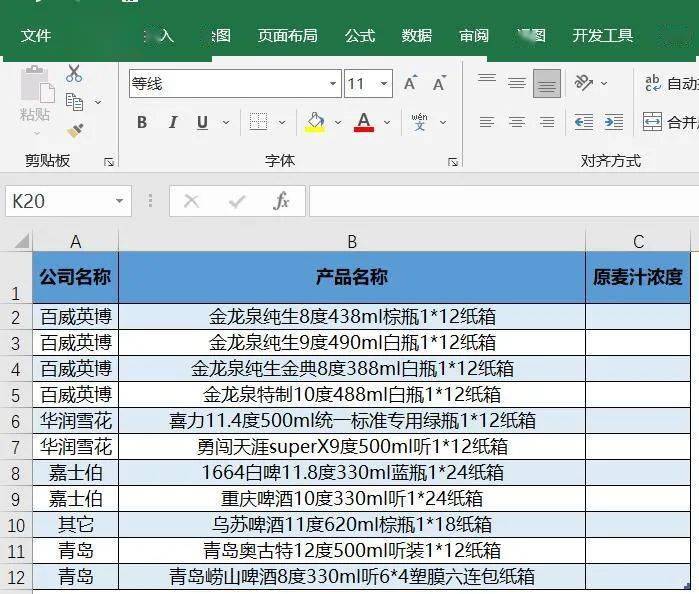Increase font size with larger A

[410, 83]
